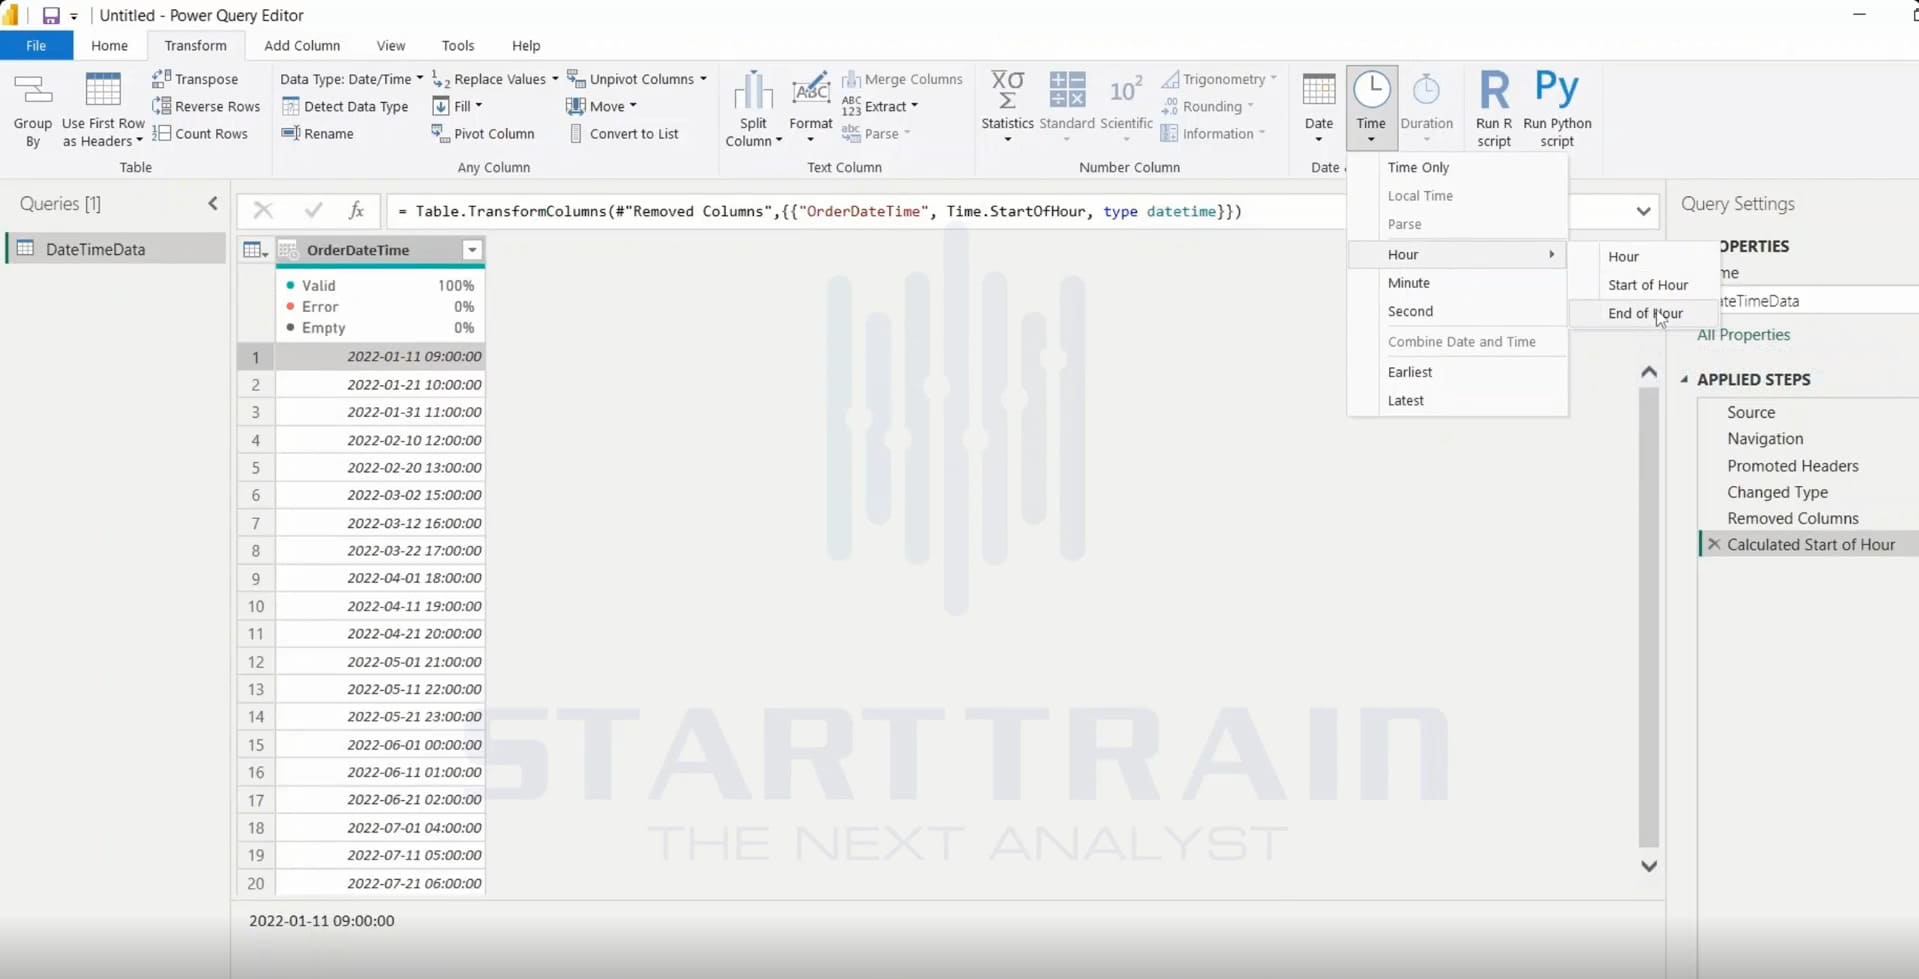Open the Data Type: Date/Time dropdown

click(351, 79)
